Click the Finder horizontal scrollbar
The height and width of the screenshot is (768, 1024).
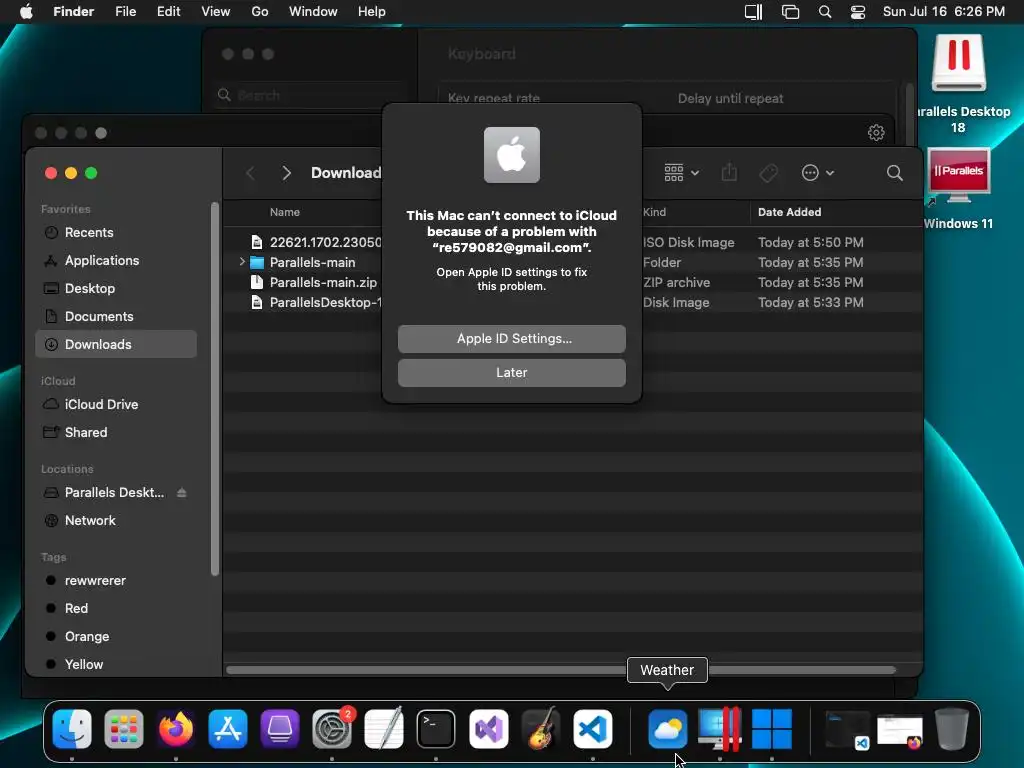[560, 670]
